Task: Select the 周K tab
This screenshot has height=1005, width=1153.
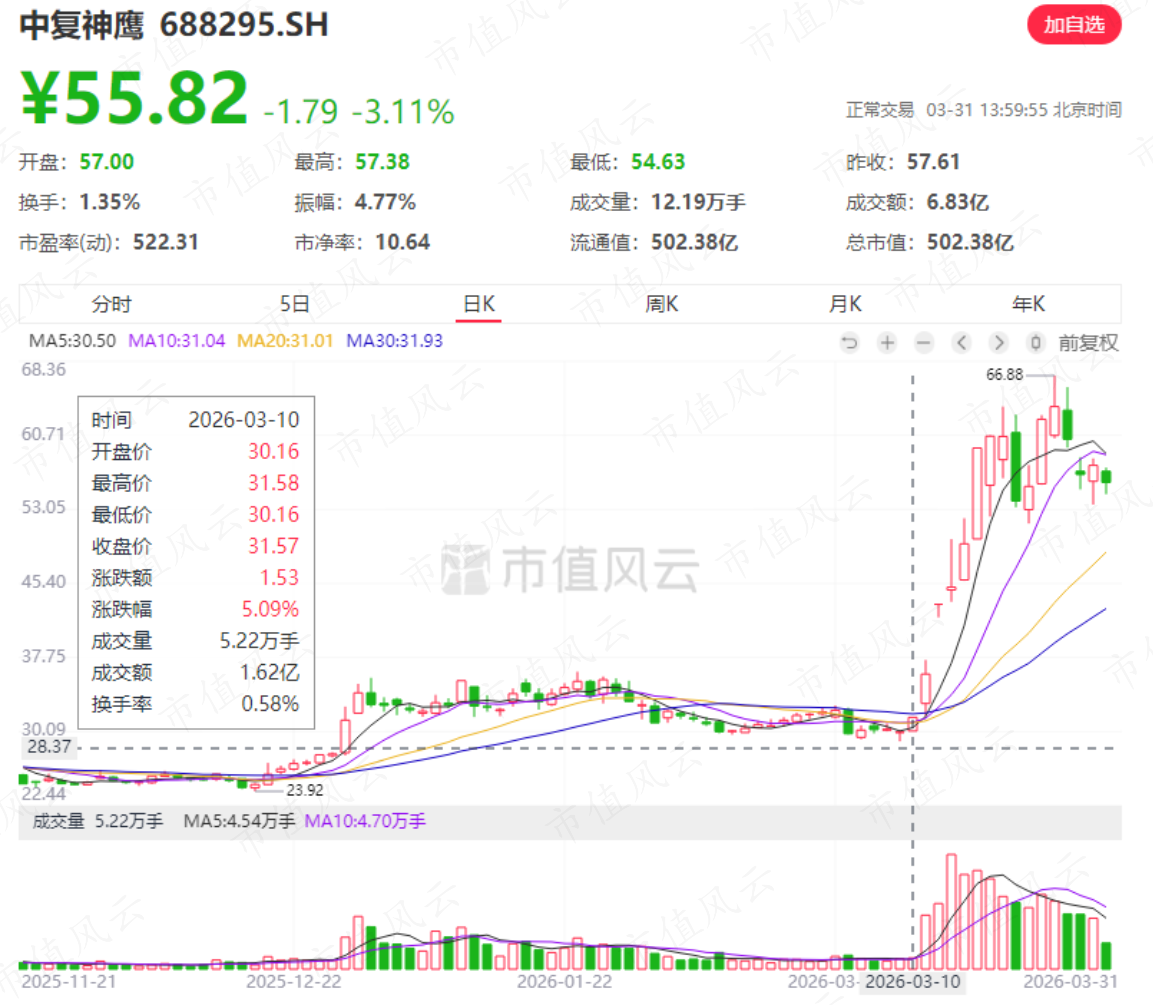Action: [x=662, y=304]
